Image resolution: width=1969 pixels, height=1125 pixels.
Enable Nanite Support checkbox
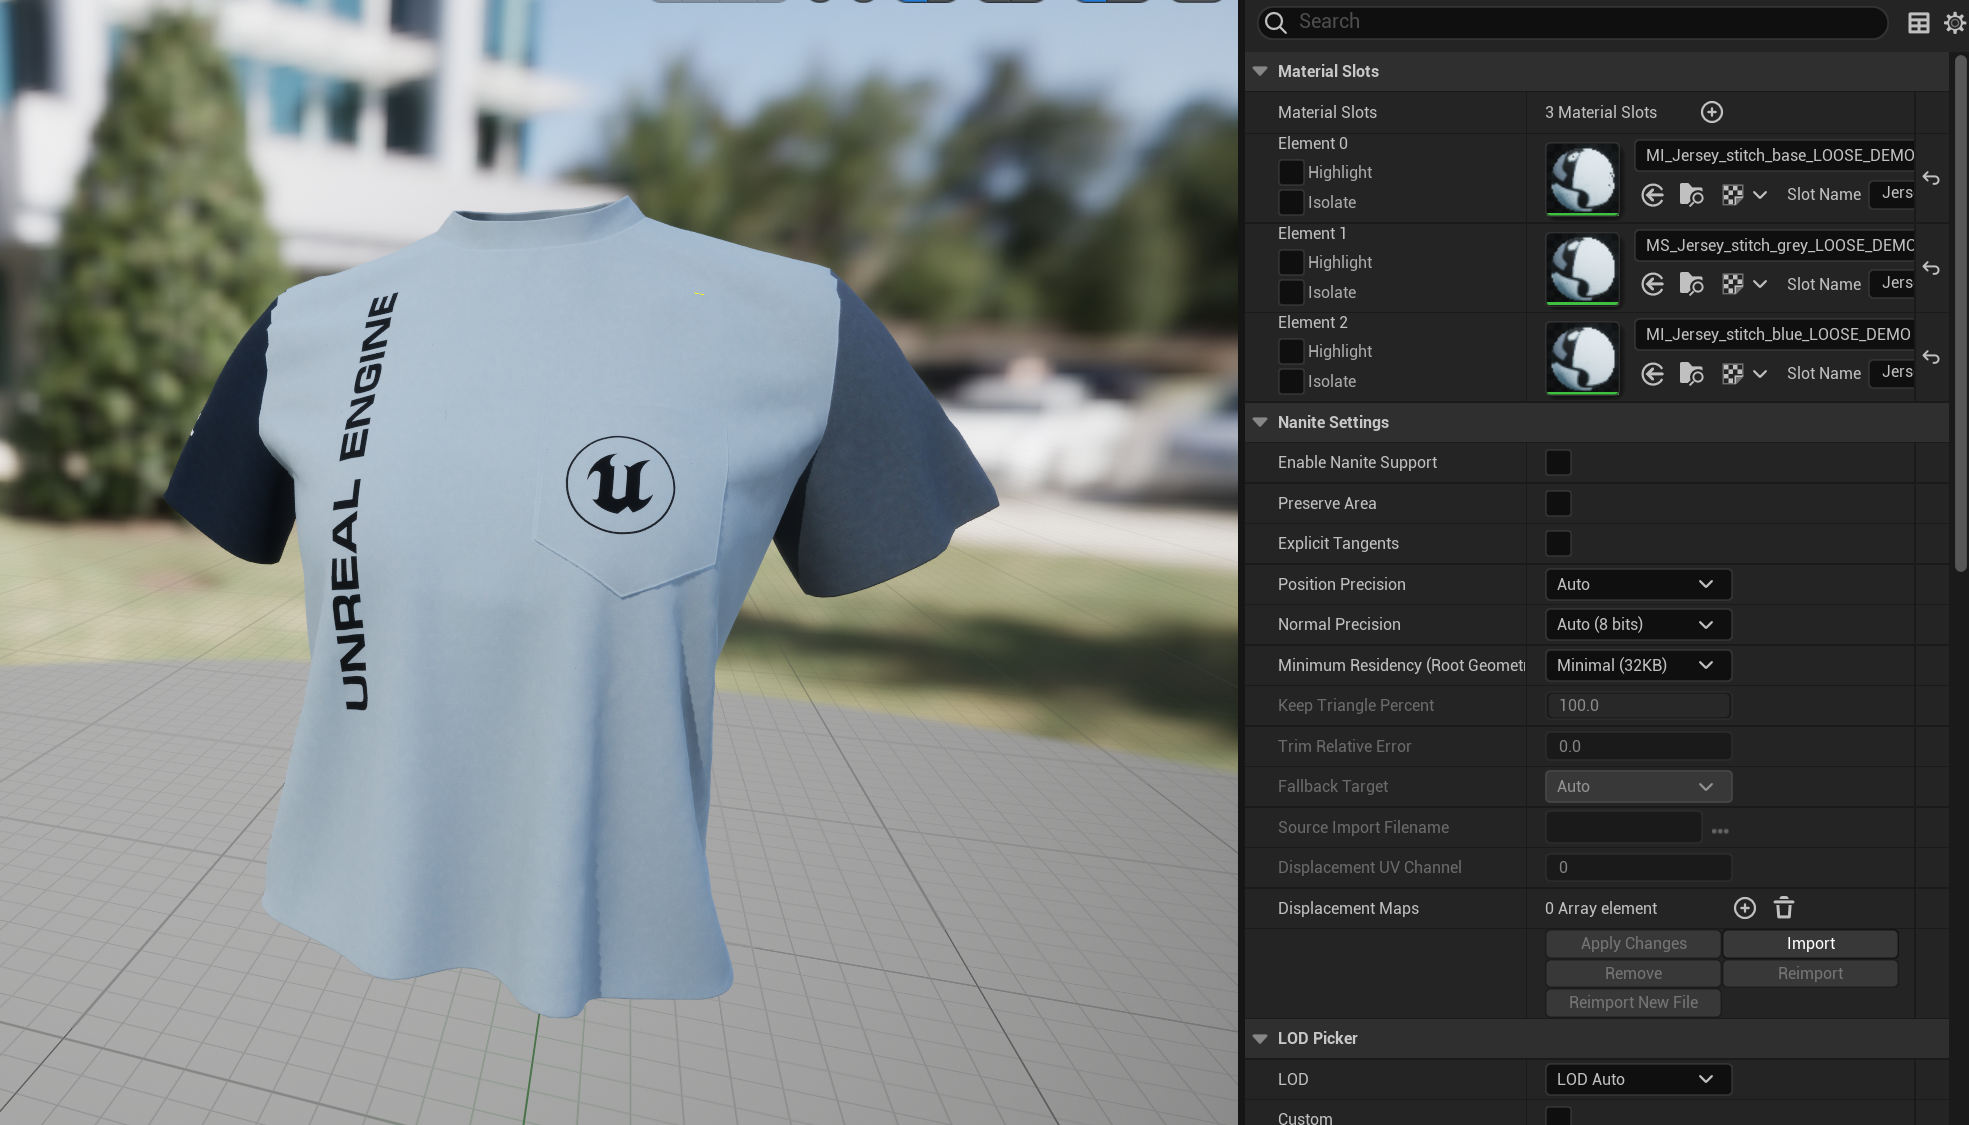pos(1558,462)
